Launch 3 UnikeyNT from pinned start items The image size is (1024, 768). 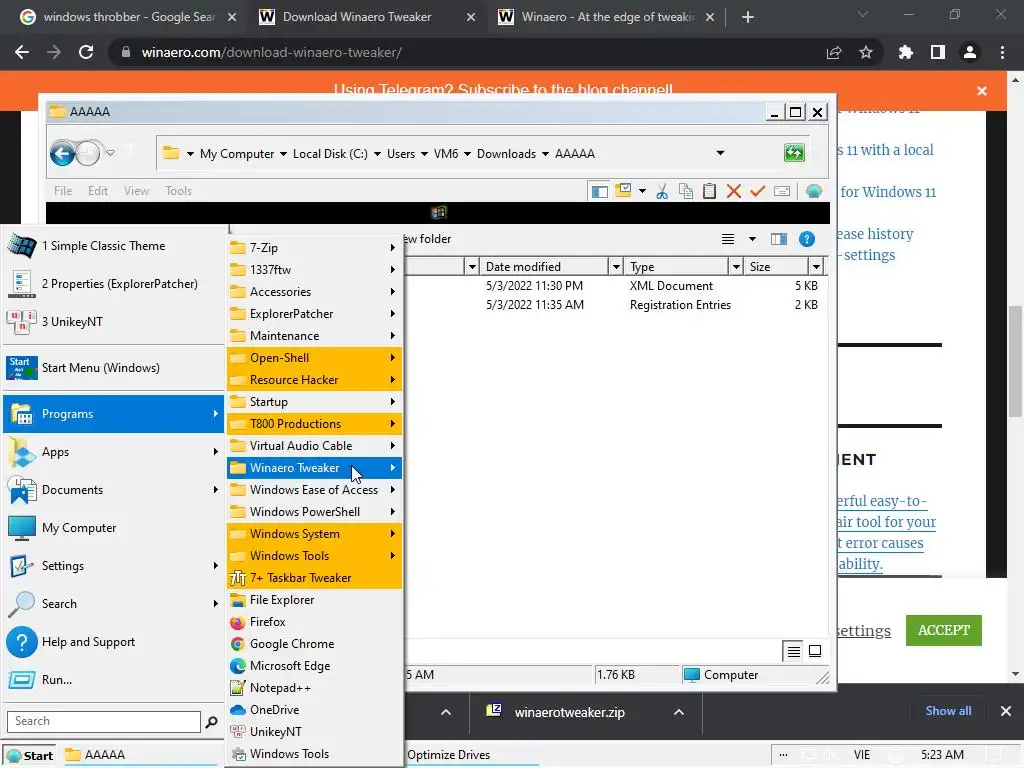pos(114,322)
